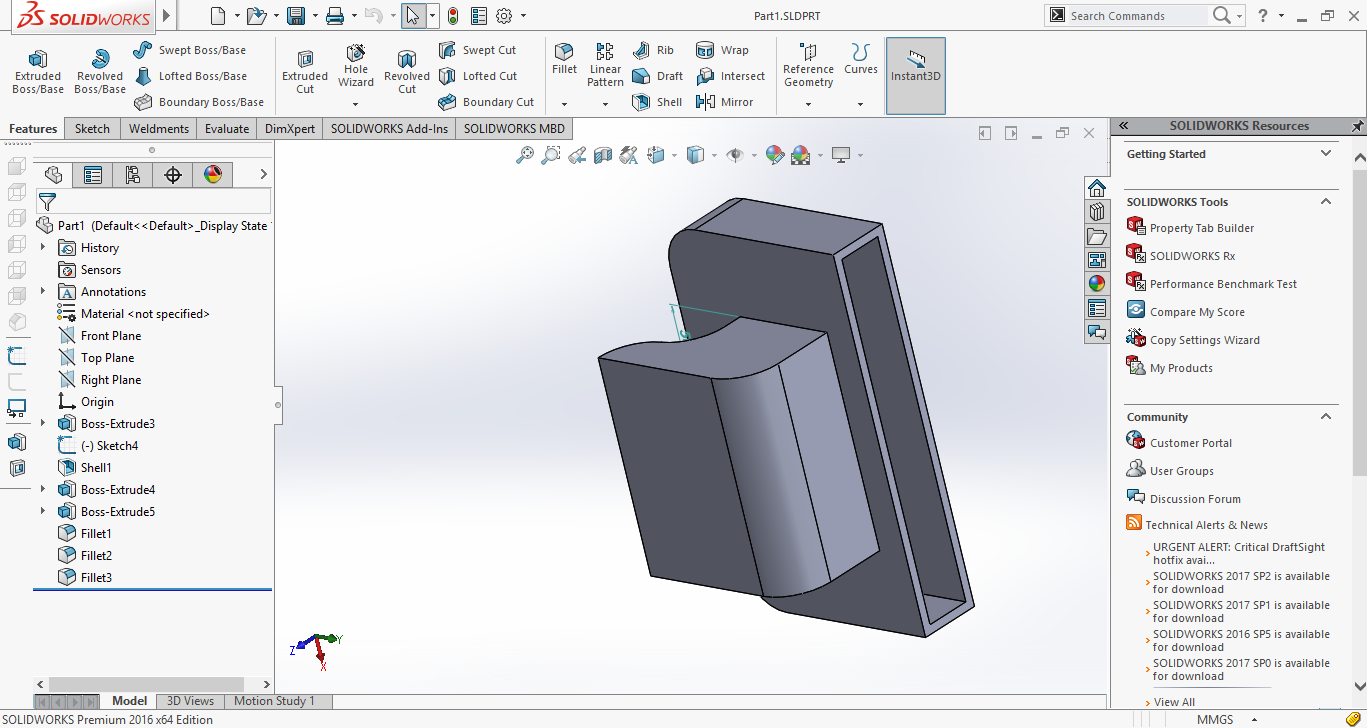
Task: Select the Extruded Boss/Base tool
Action: (x=37, y=72)
